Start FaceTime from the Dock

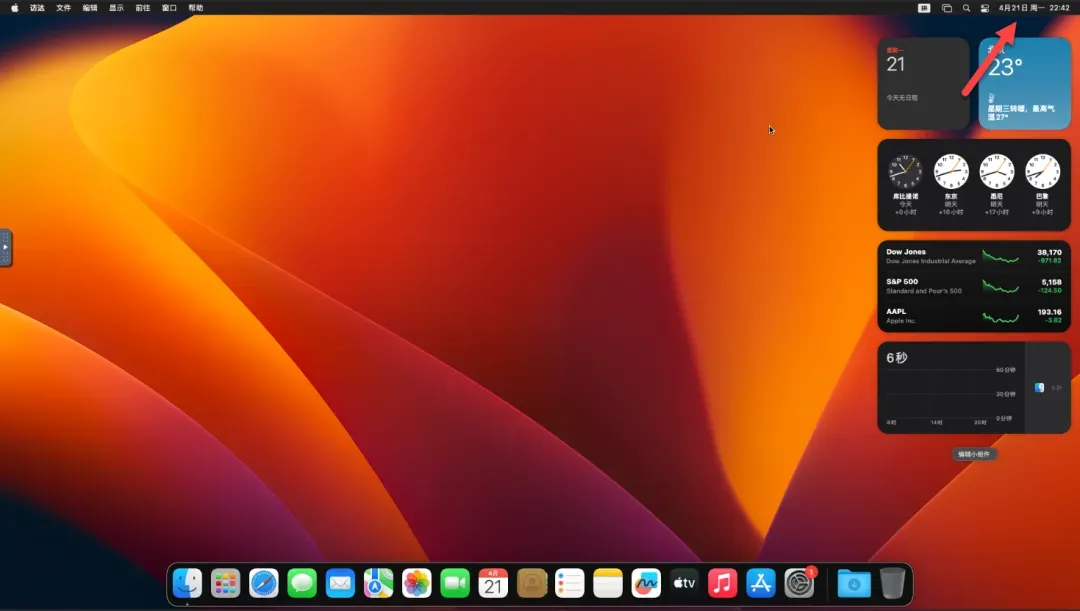(455, 583)
